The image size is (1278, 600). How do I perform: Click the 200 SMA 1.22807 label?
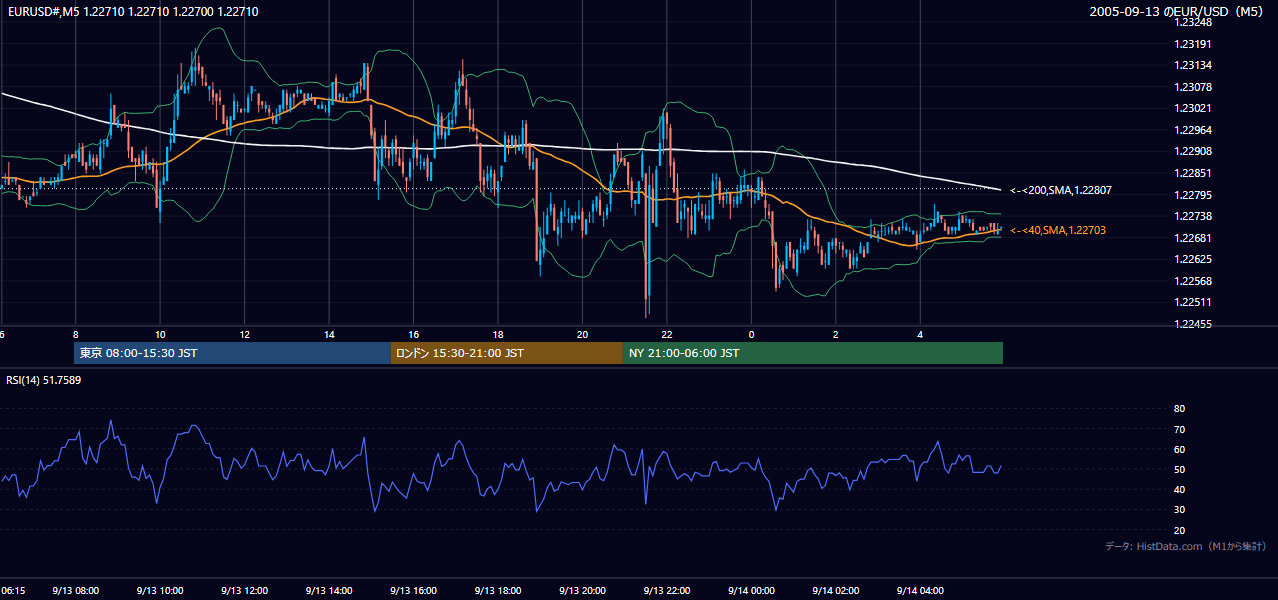pos(1061,190)
